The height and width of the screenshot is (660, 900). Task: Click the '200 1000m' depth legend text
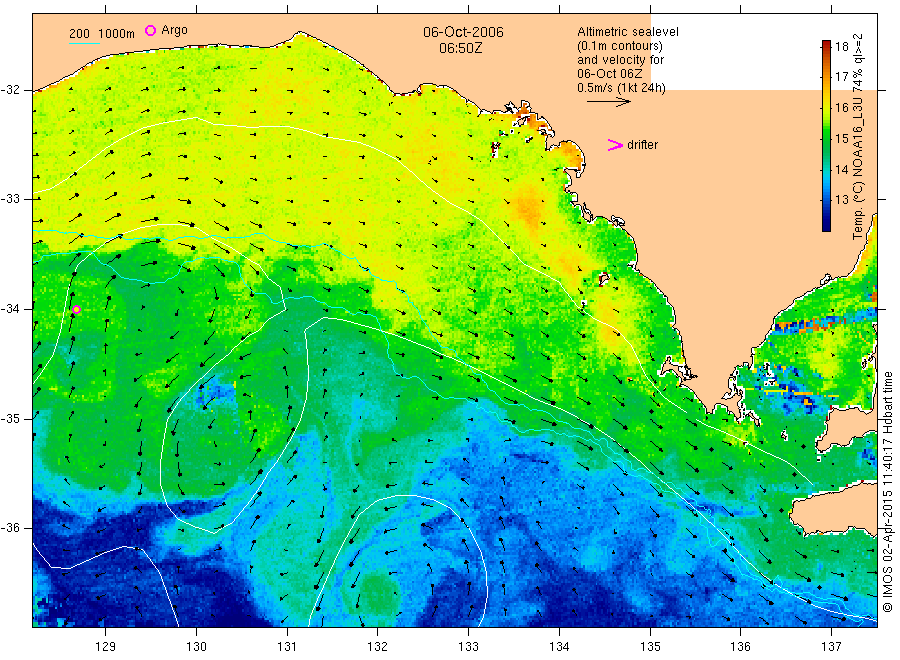coord(102,34)
